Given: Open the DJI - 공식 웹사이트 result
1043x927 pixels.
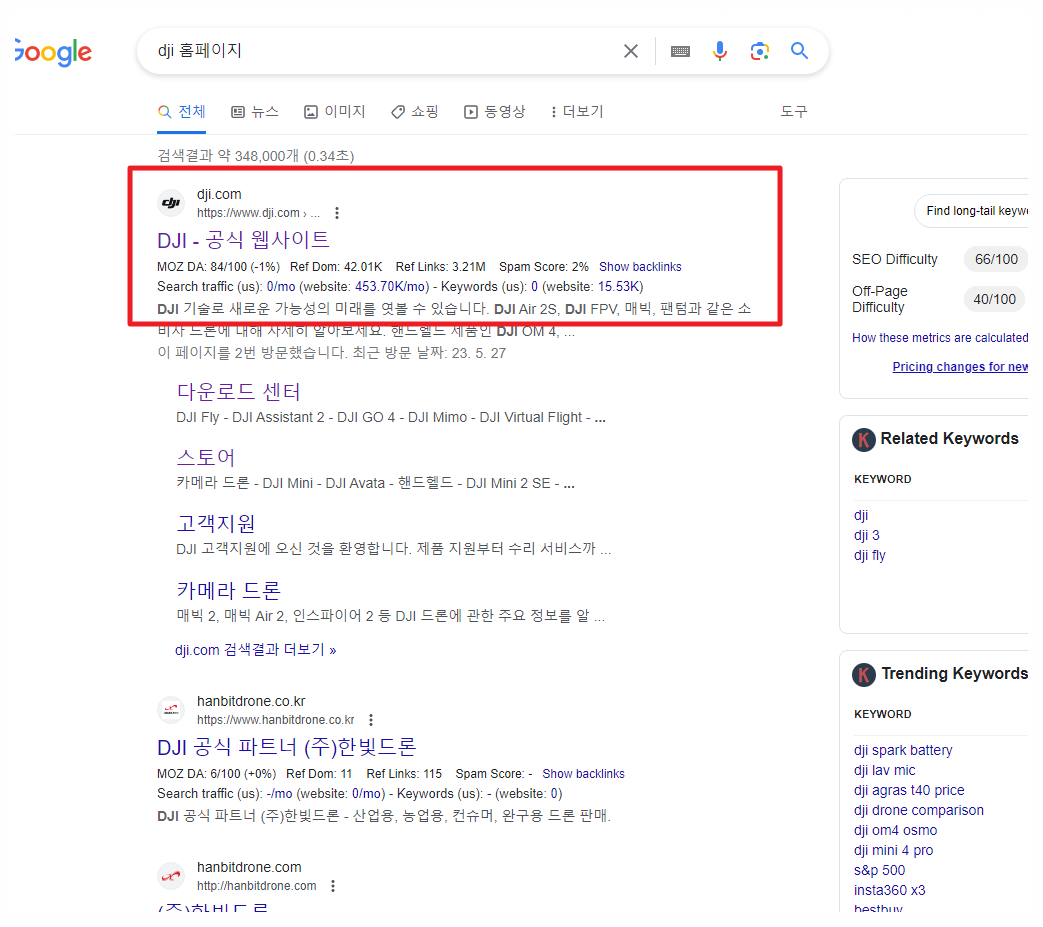Looking at the screenshot, I should (x=243, y=239).
